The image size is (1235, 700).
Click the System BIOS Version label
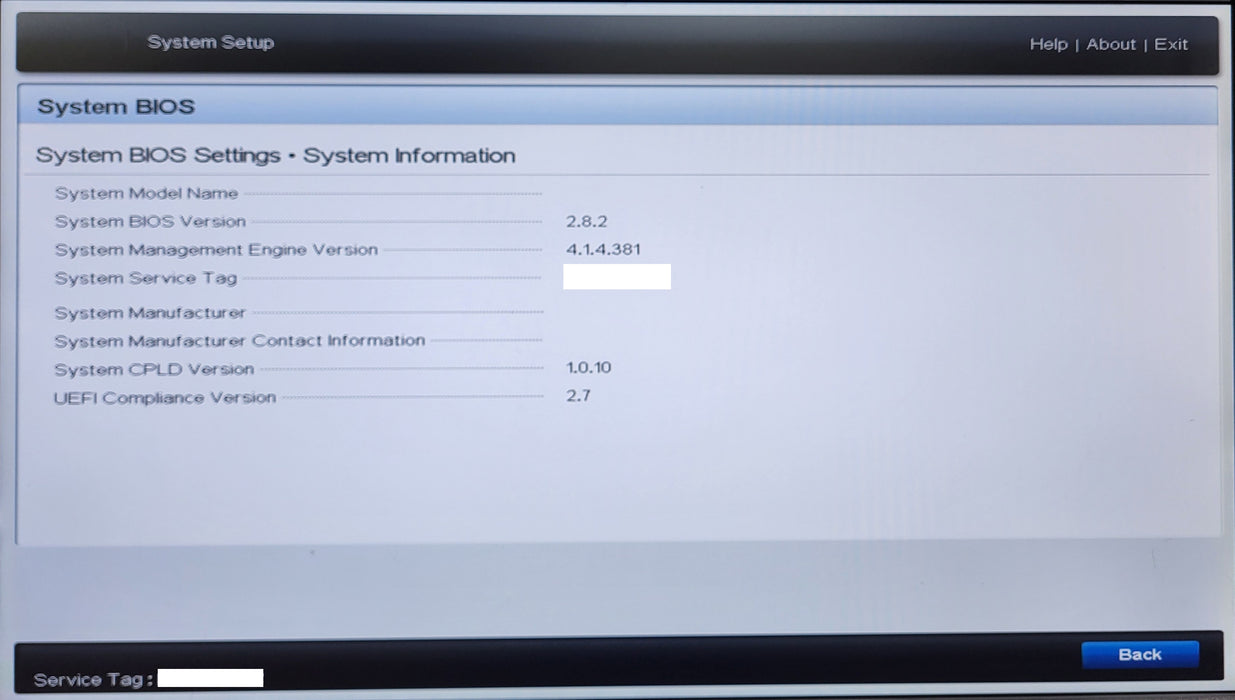click(150, 221)
